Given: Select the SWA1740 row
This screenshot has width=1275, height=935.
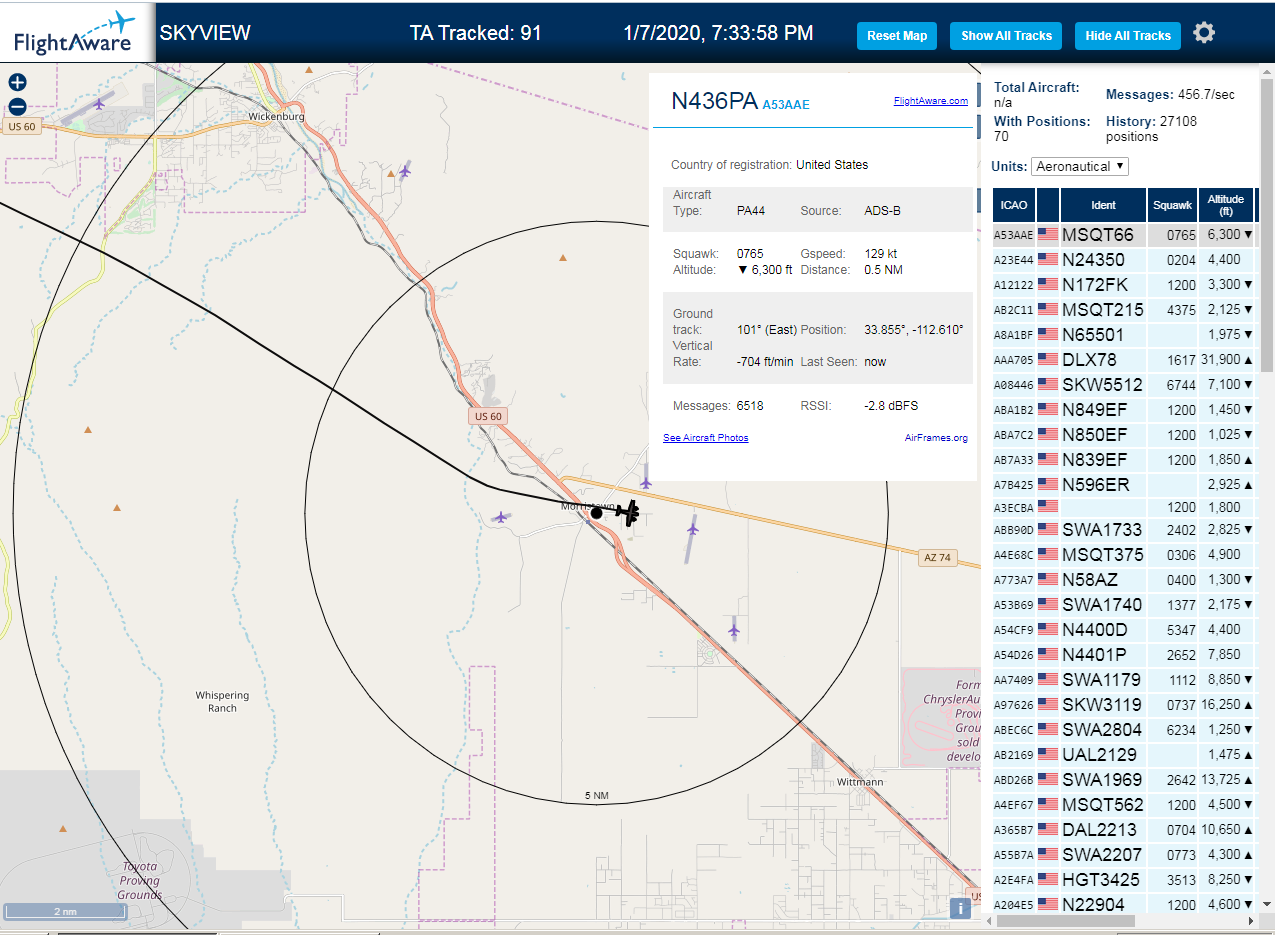Looking at the screenshot, I should coord(1124,605).
